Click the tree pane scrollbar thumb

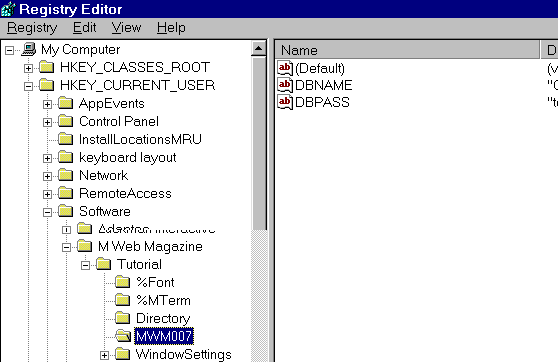click(259, 143)
